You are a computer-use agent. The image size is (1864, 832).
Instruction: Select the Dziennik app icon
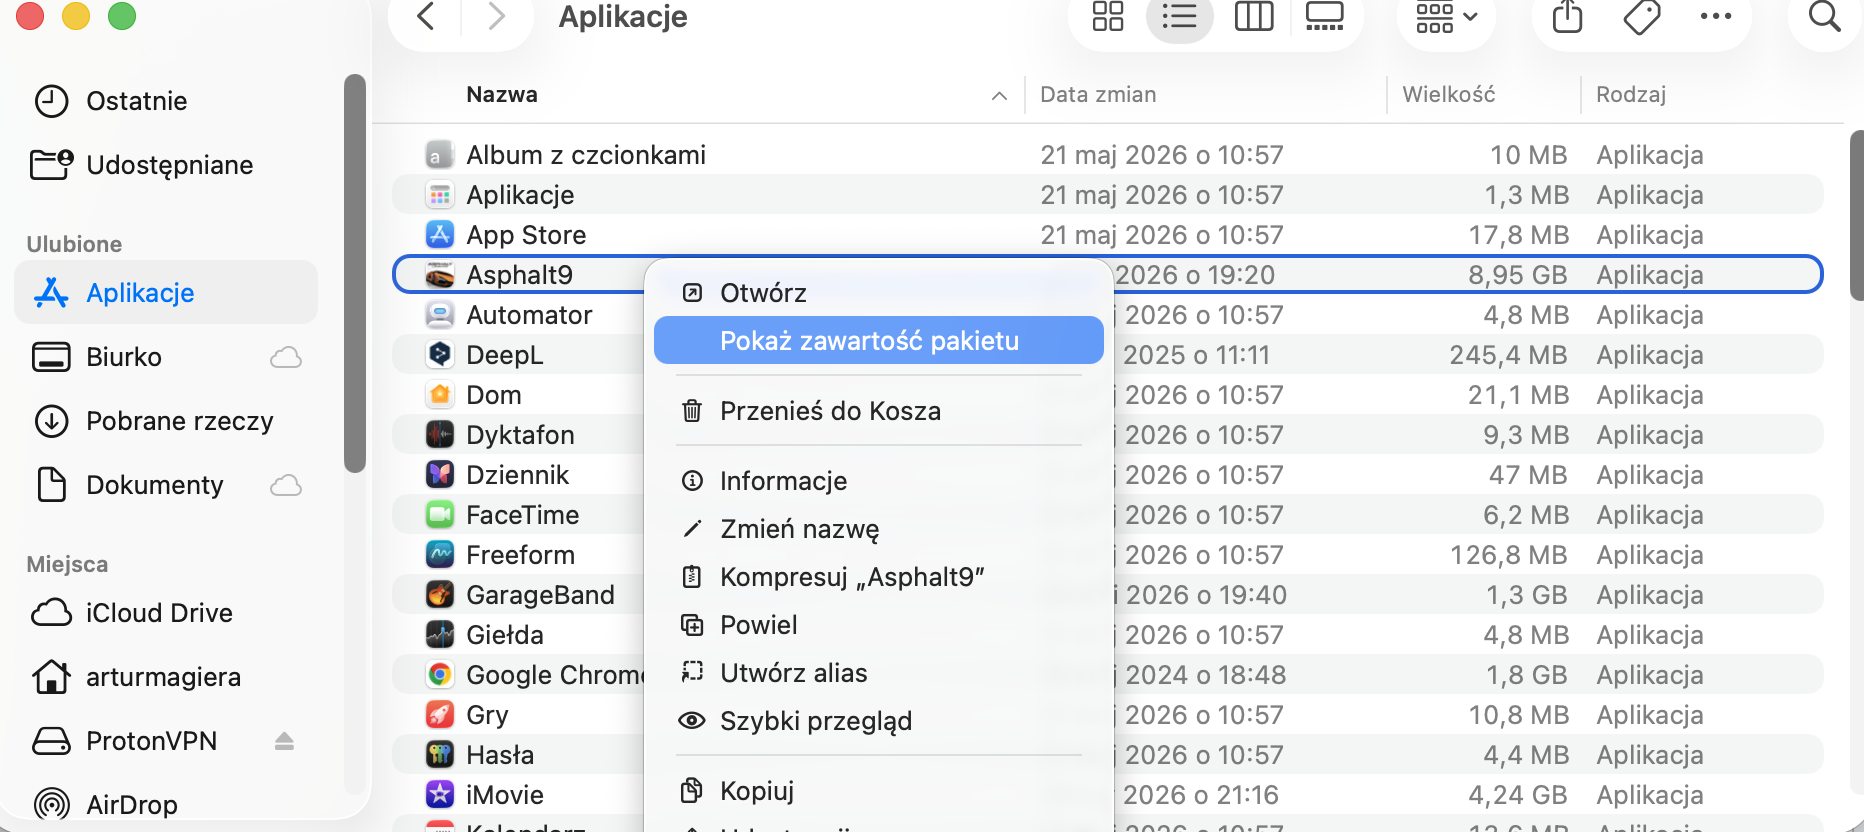439,475
